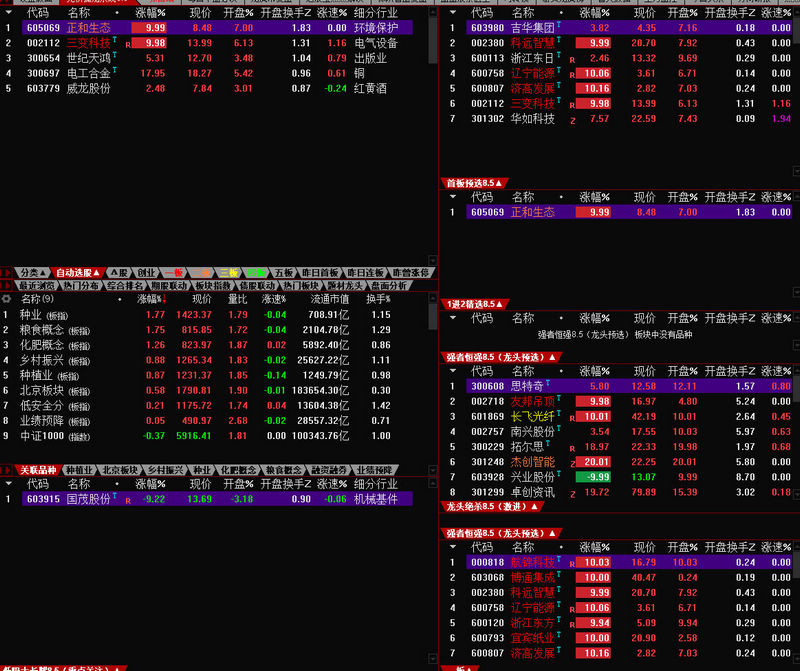Screen dimensions: 800x671
Task: Open the 盘面分析 tab
Action: [x=389, y=285]
